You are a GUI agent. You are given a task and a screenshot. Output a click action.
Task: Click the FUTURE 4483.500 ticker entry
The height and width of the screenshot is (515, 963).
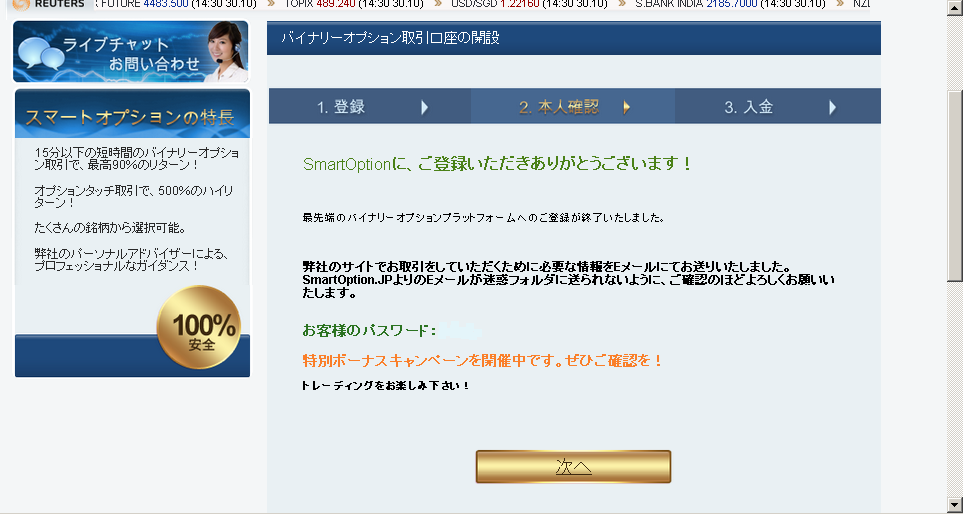coord(174,4)
